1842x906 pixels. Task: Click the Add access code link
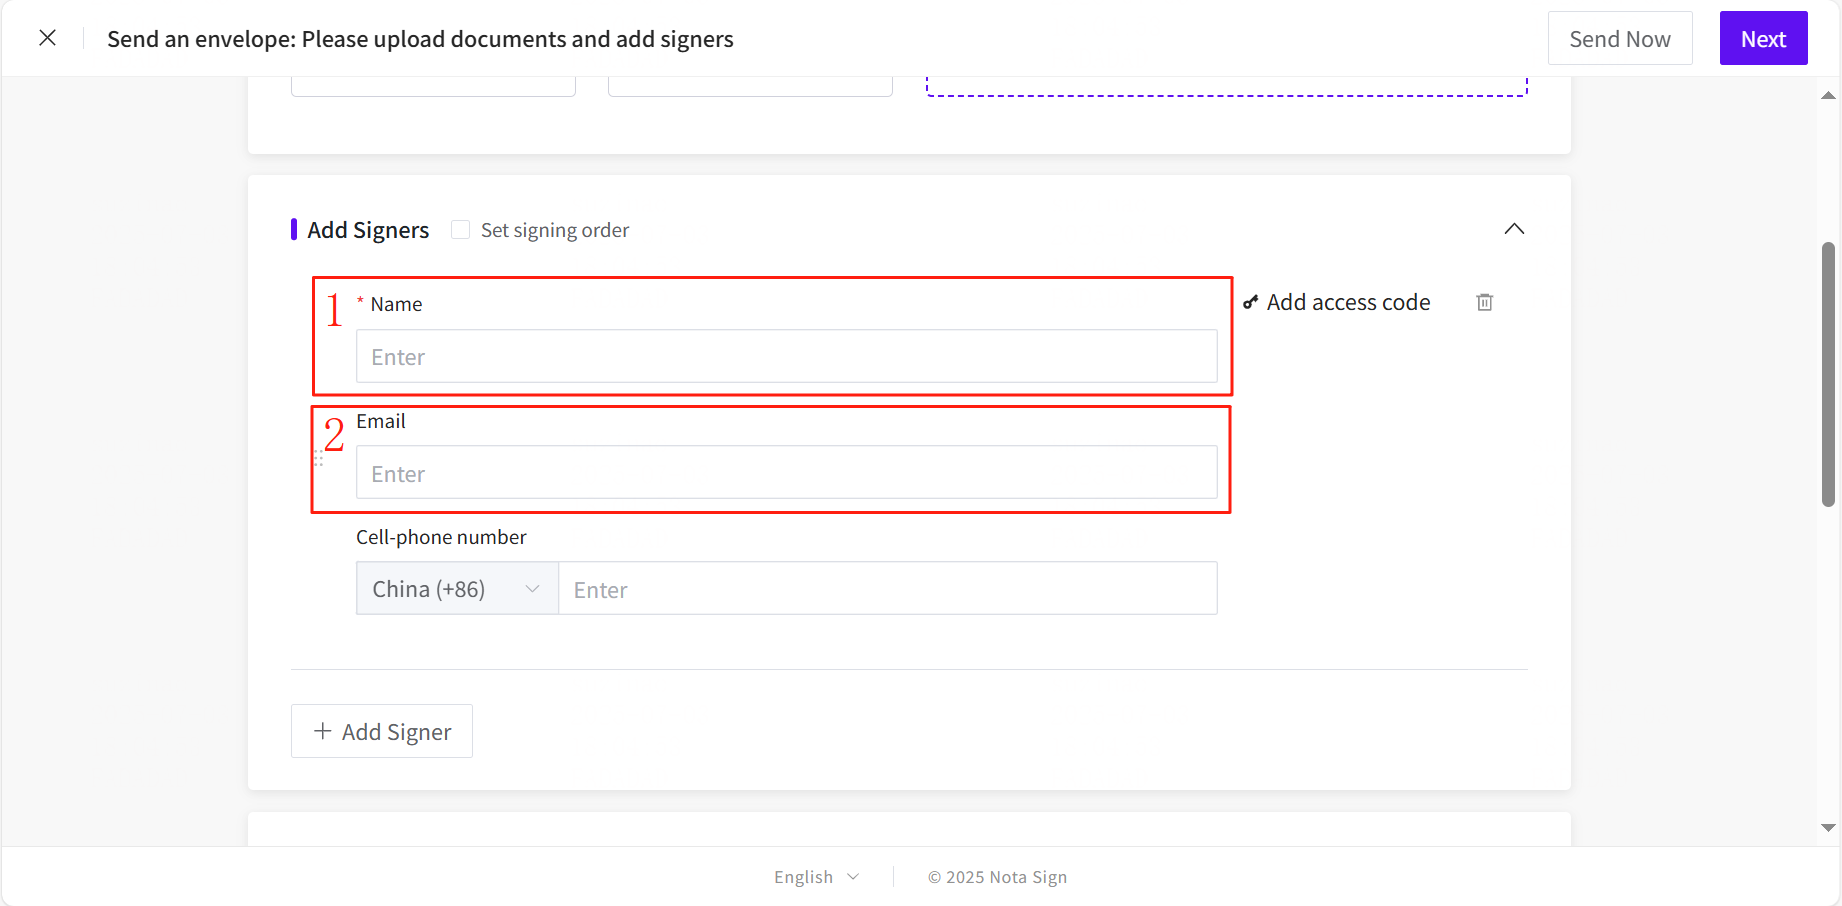click(1348, 302)
